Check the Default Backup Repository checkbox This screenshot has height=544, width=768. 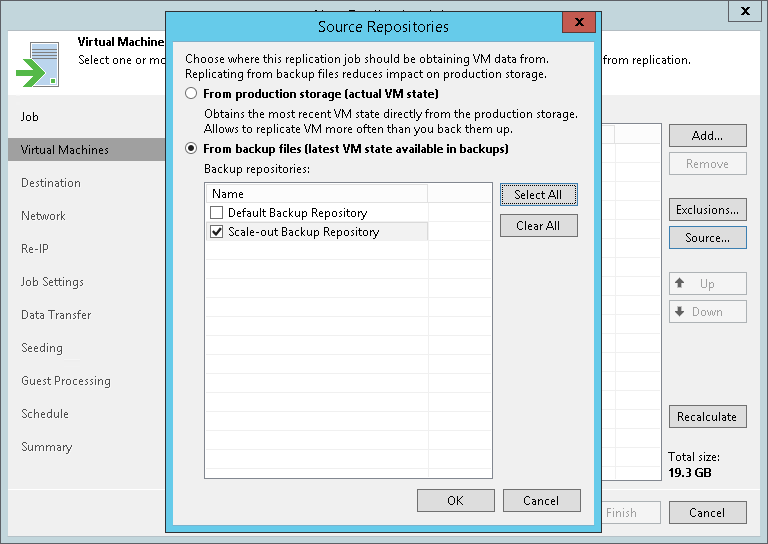(216, 213)
